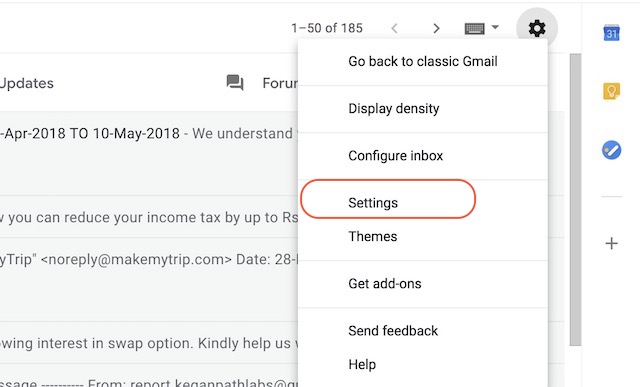Viewport: 640px width, 387px height.
Task: Open Google Calendar side panel icon
Action: point(611,33)
